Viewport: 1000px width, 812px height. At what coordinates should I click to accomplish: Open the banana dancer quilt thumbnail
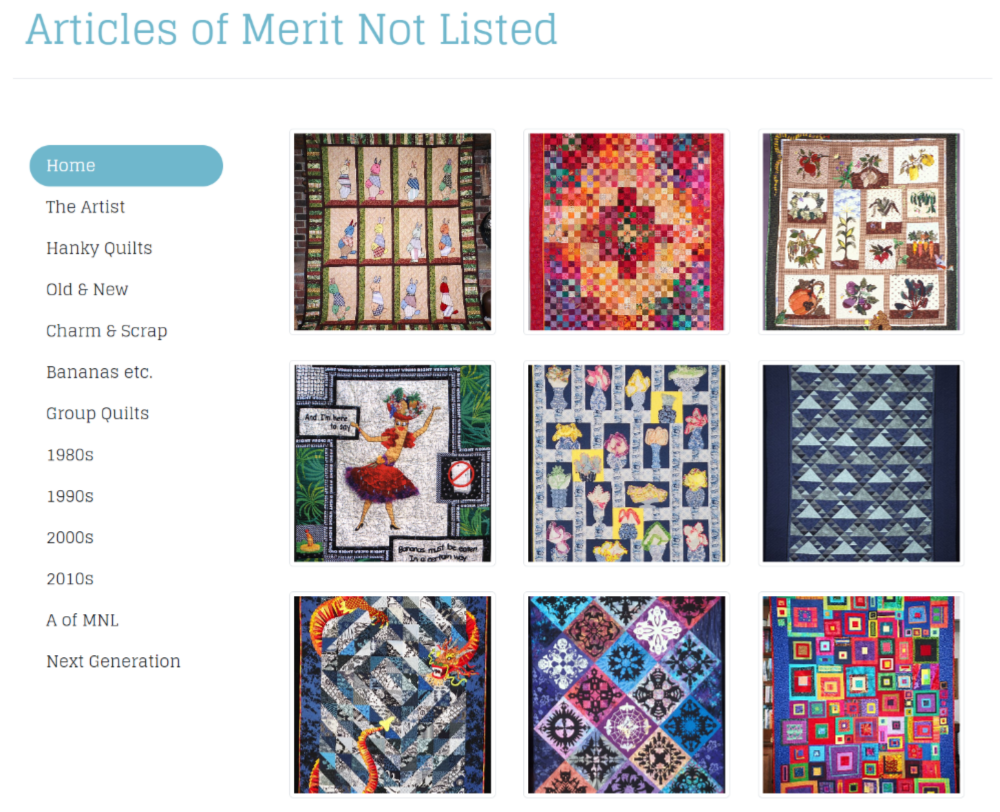tap(392, 463)
